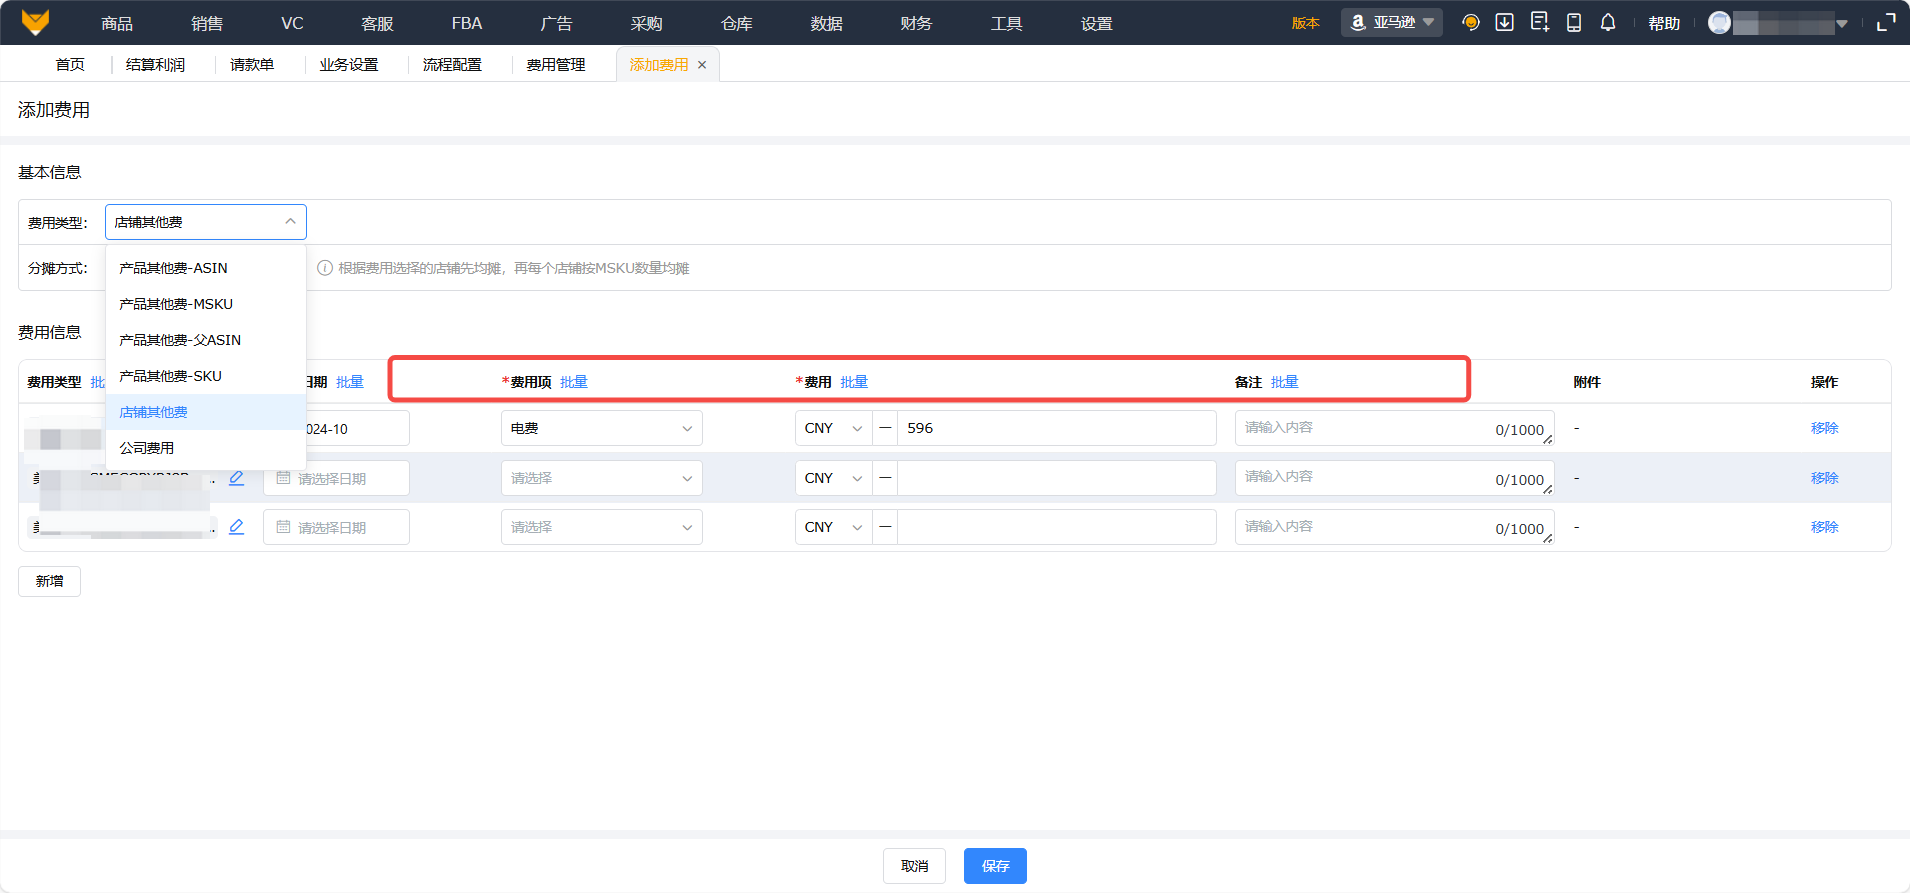This screenshot has height=893, width=1910.
Task: Click the edit pencil in second row
Action: pyautogui.click(x=236, y=478)
